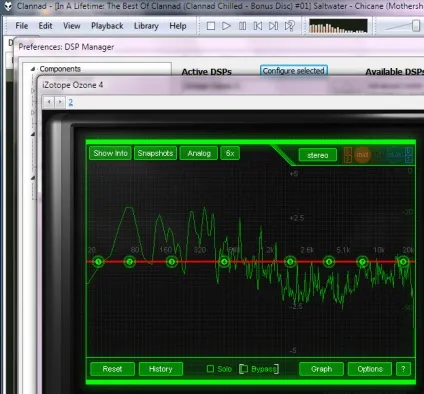Image resolution: width=424 pixels, height=394 pixels.
Task: Click the spectrum visualization in the toolbar
Action: coord(338,26)
